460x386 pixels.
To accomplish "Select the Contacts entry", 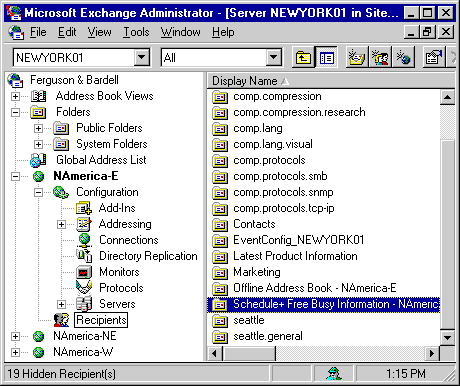I will click(x=254, y=224).
